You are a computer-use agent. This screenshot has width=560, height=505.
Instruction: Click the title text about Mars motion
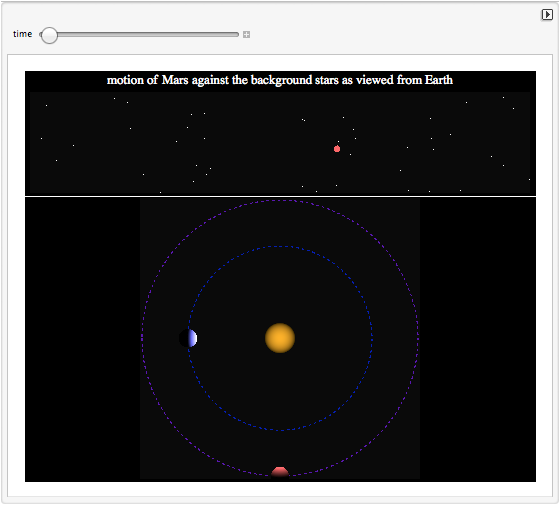pos(280,80)
